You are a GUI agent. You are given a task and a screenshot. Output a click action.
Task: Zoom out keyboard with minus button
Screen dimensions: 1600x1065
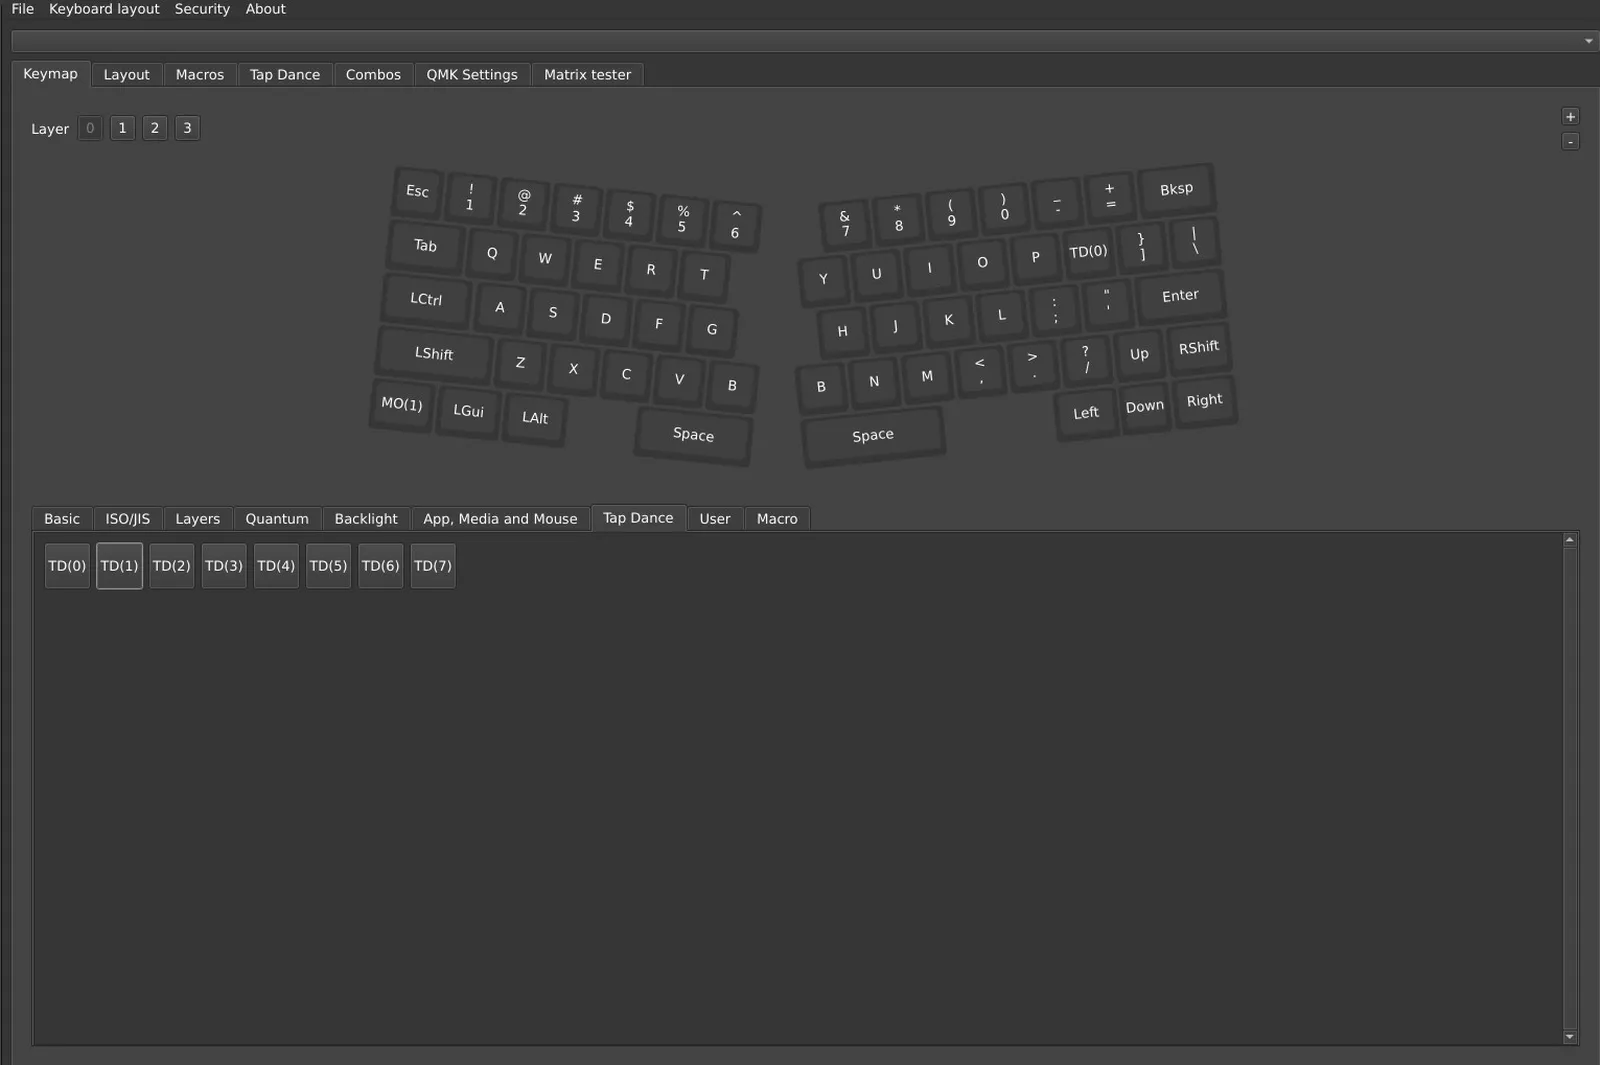tap(1570, 142)
